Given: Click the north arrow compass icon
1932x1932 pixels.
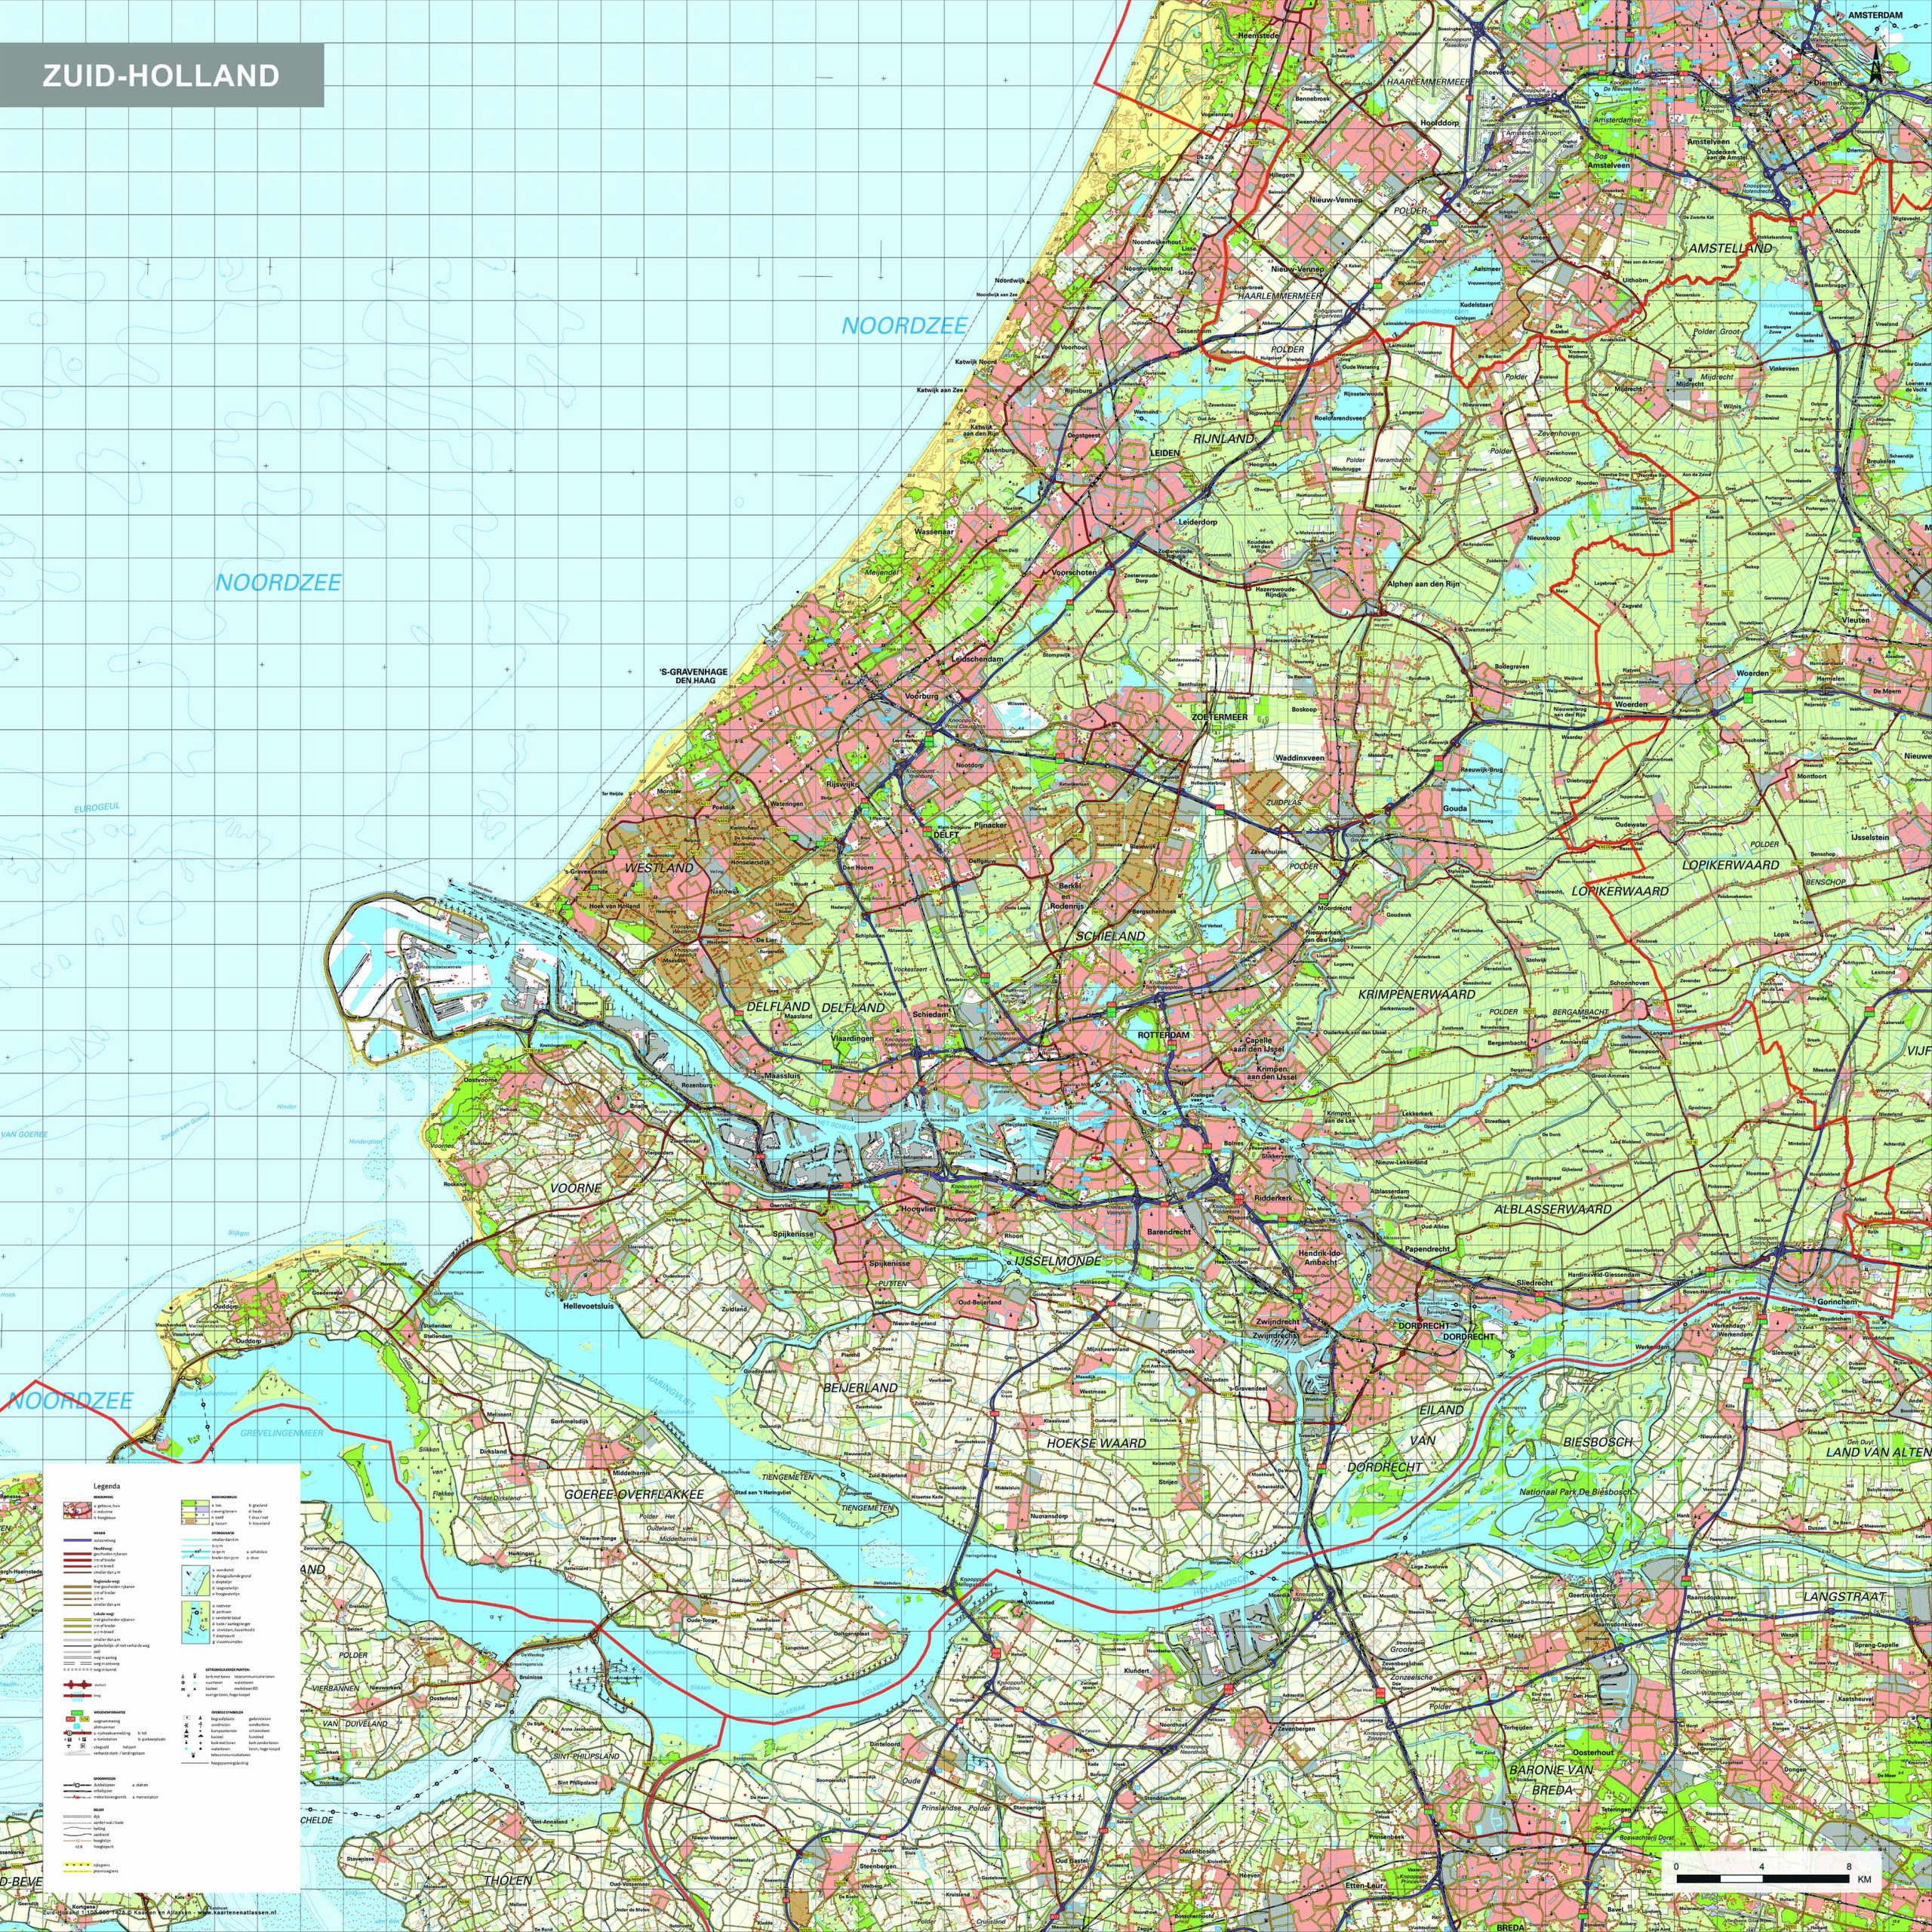Looking at the screenshot, I should (1875, 66).
